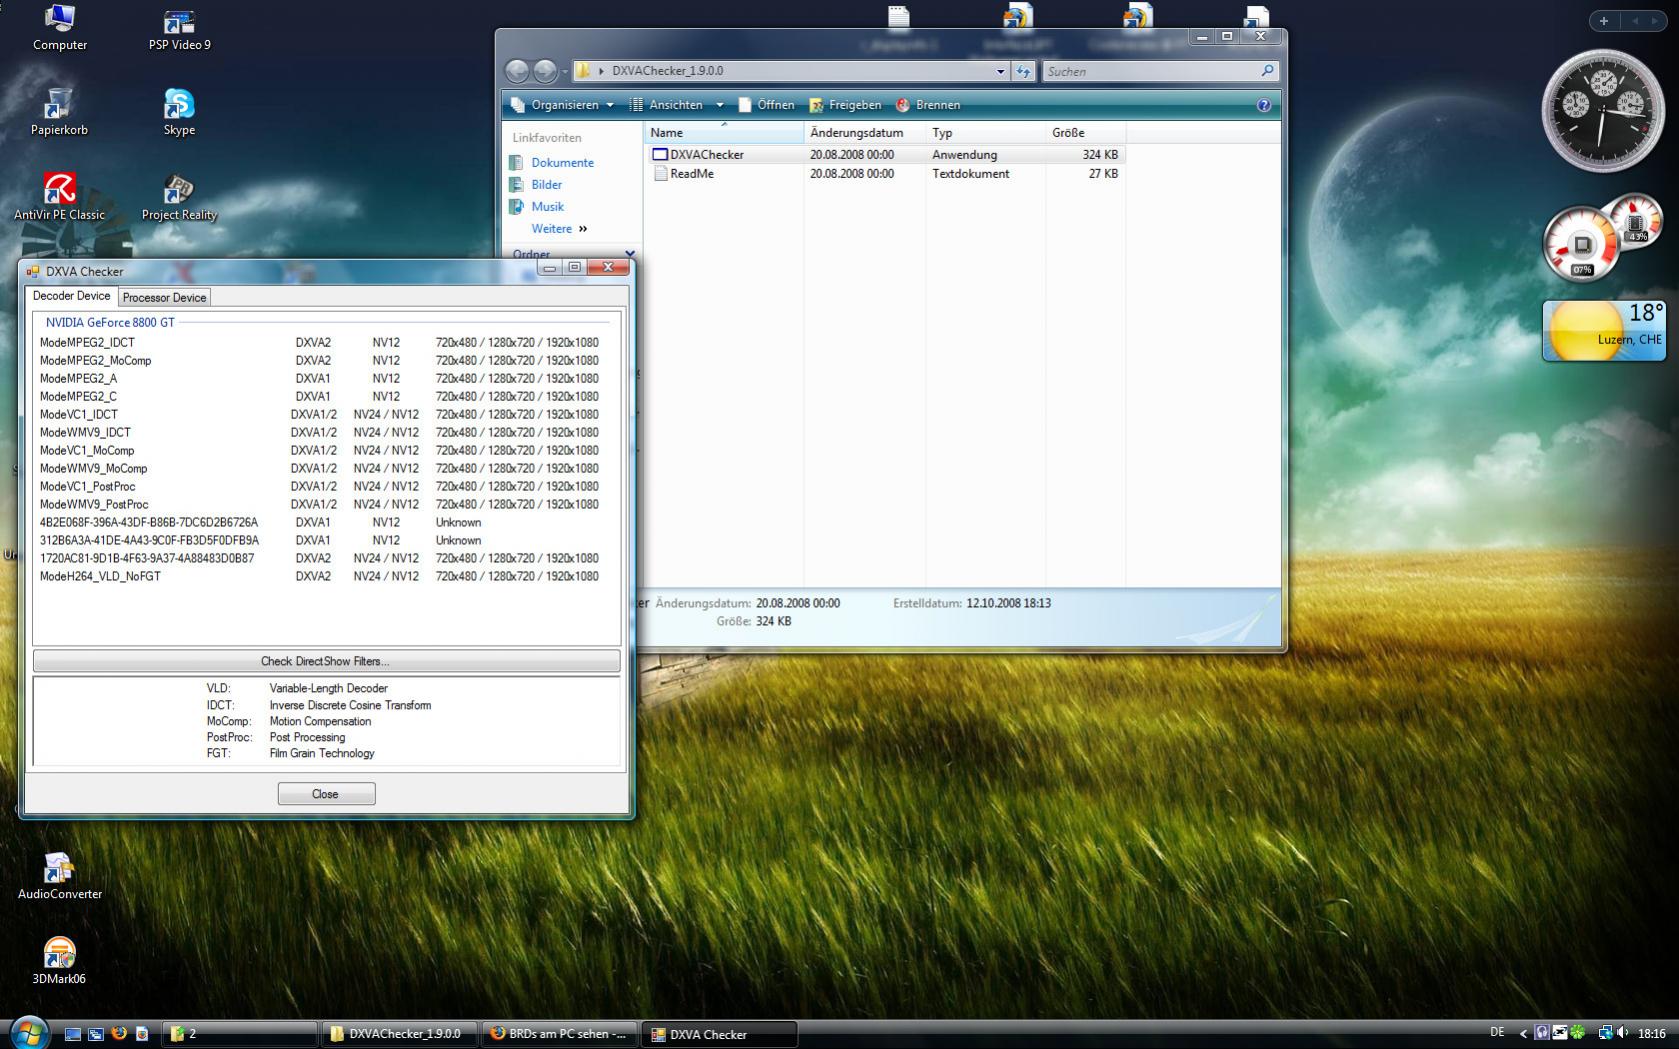Click the 18:16 taskbar clock
This screenshot has width=1679, height=1049.
(x=1652, y=1034)
